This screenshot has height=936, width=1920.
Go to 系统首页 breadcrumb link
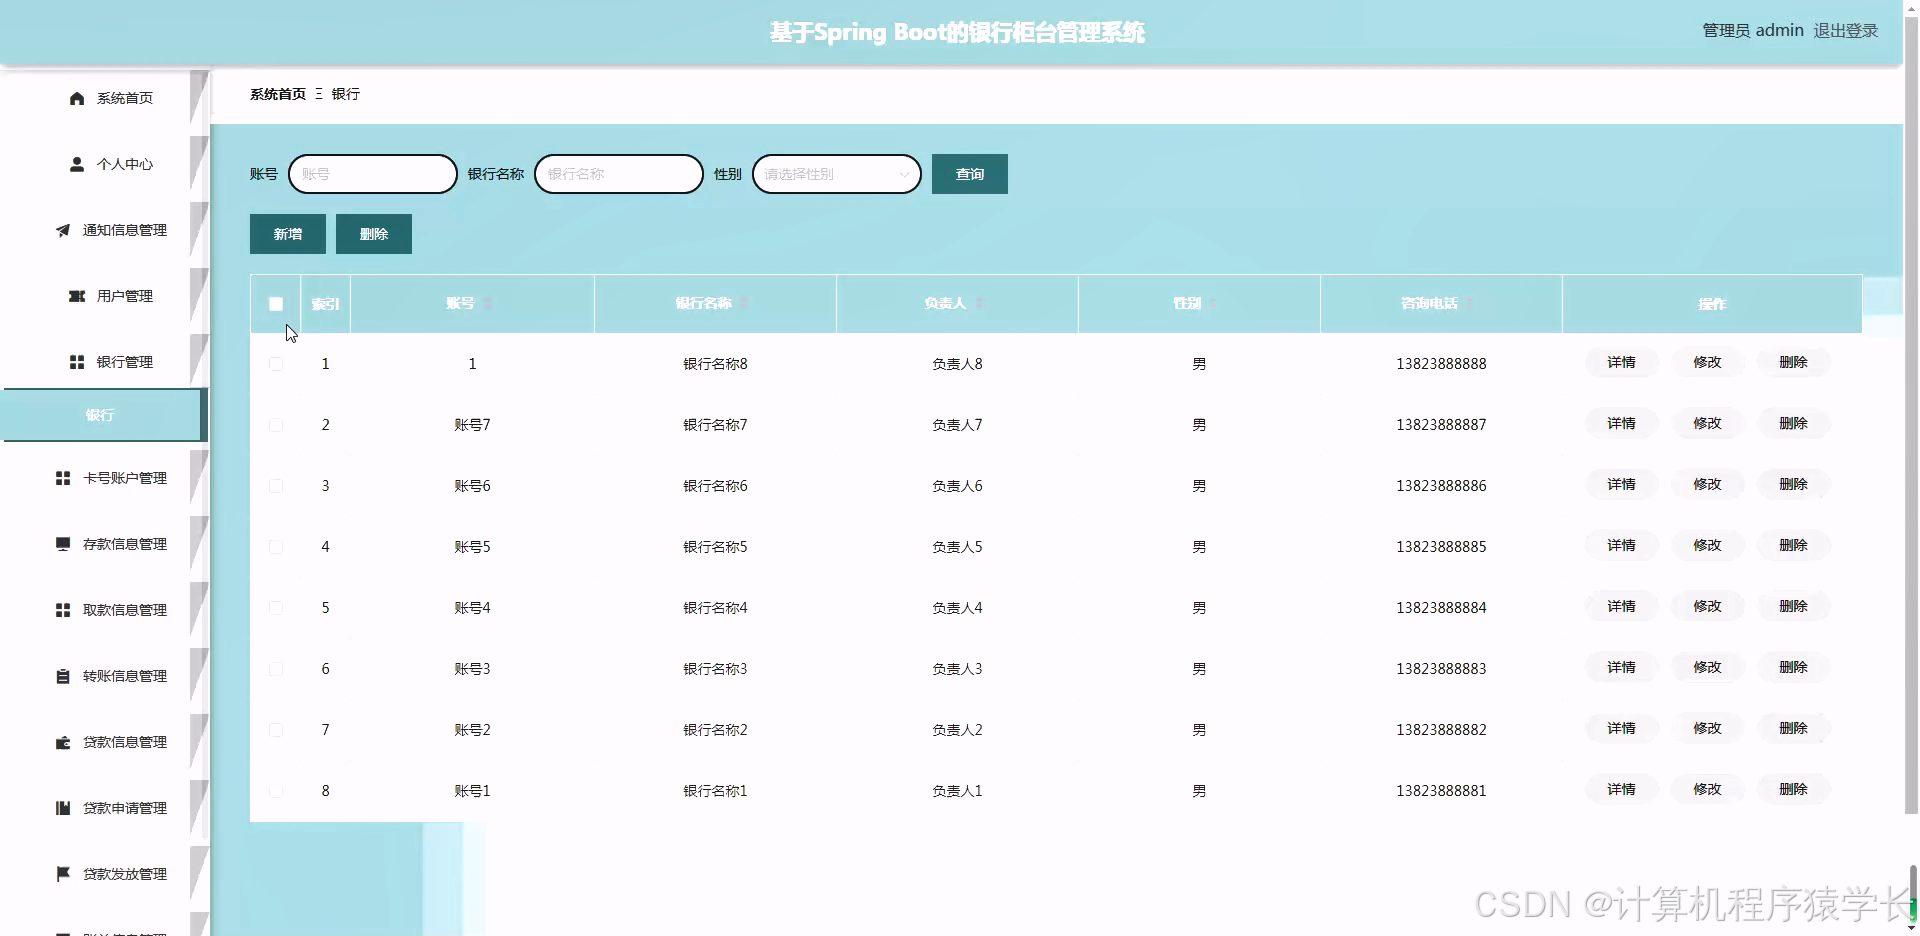tap(278, 94)
